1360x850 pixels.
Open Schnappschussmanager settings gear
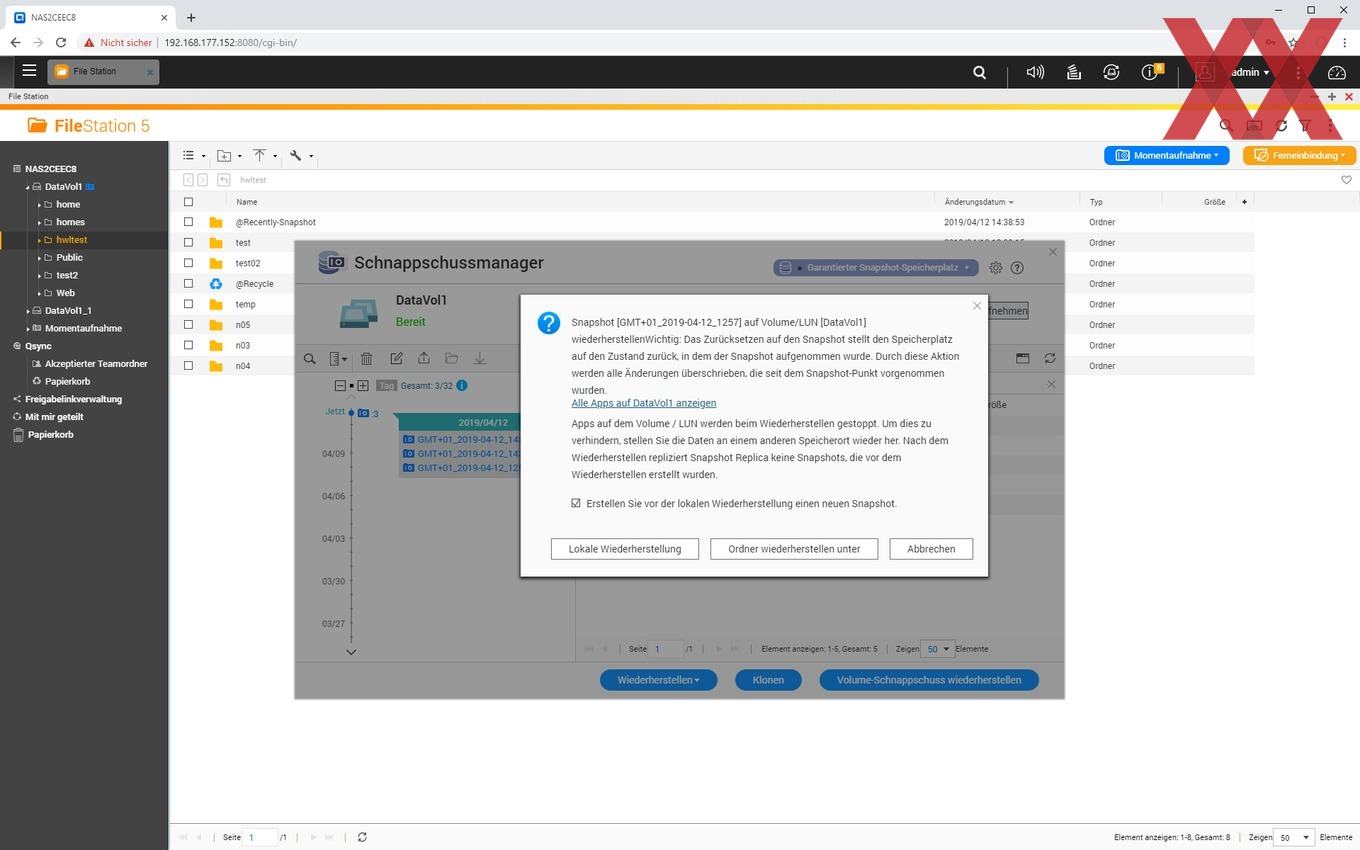(x=995, y=268)
